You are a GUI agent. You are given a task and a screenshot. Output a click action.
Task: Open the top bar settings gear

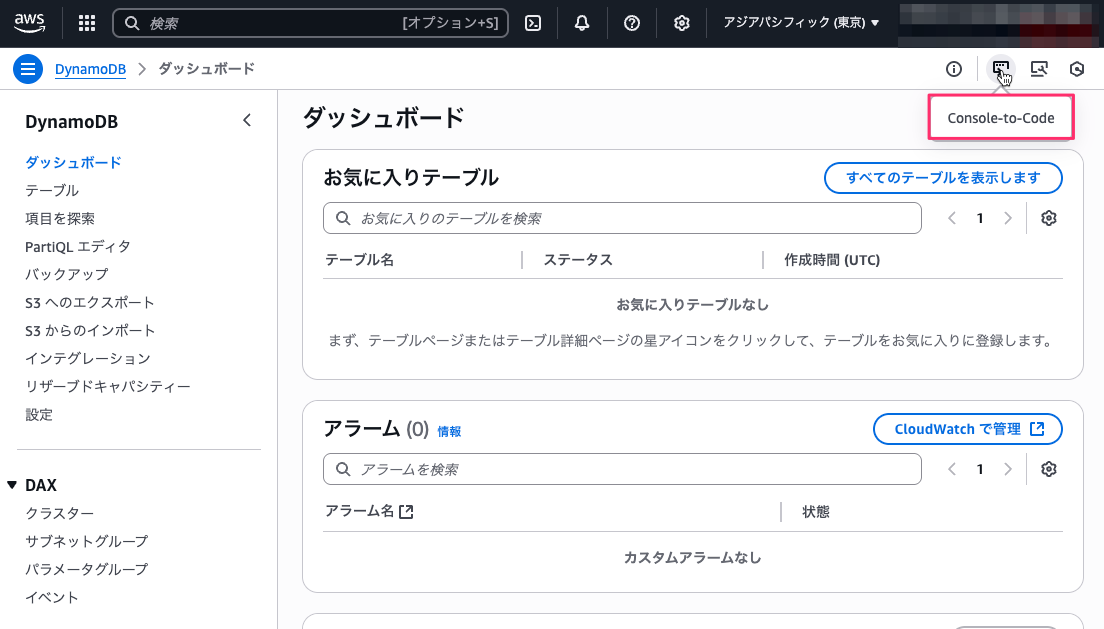(681, 23)
